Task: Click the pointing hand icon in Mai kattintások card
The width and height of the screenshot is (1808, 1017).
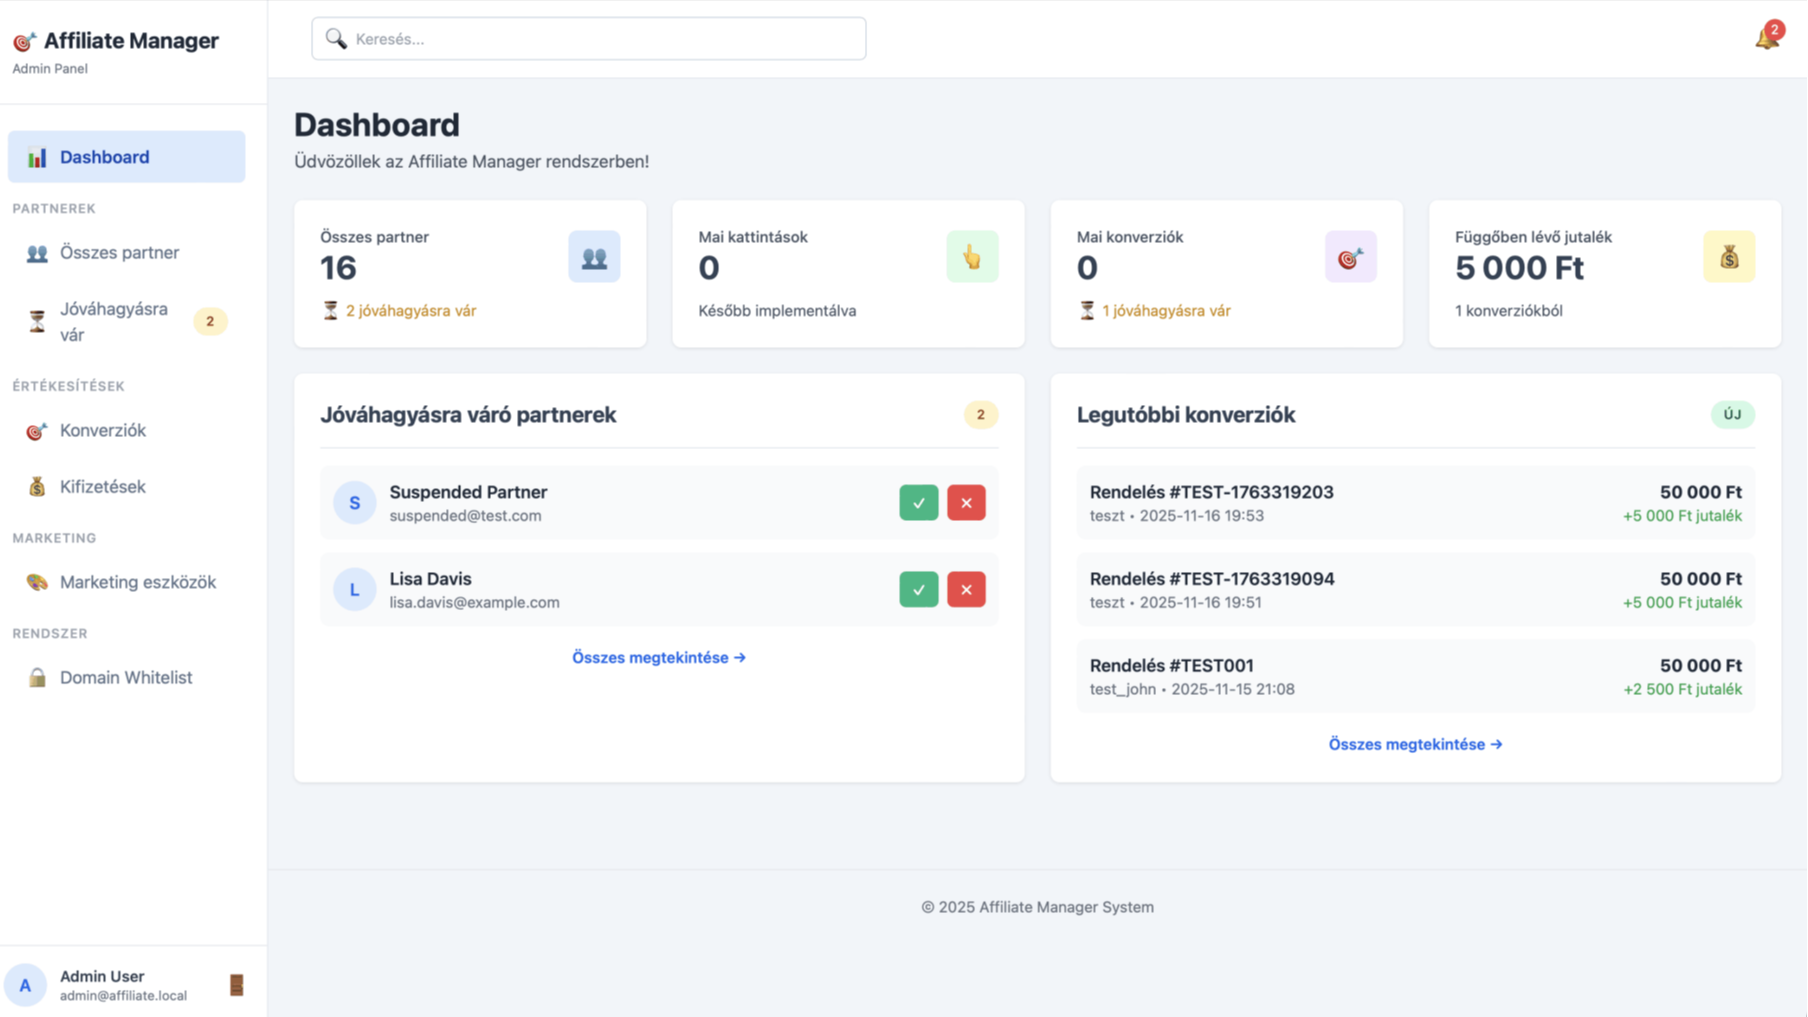Action: [972, 257]
